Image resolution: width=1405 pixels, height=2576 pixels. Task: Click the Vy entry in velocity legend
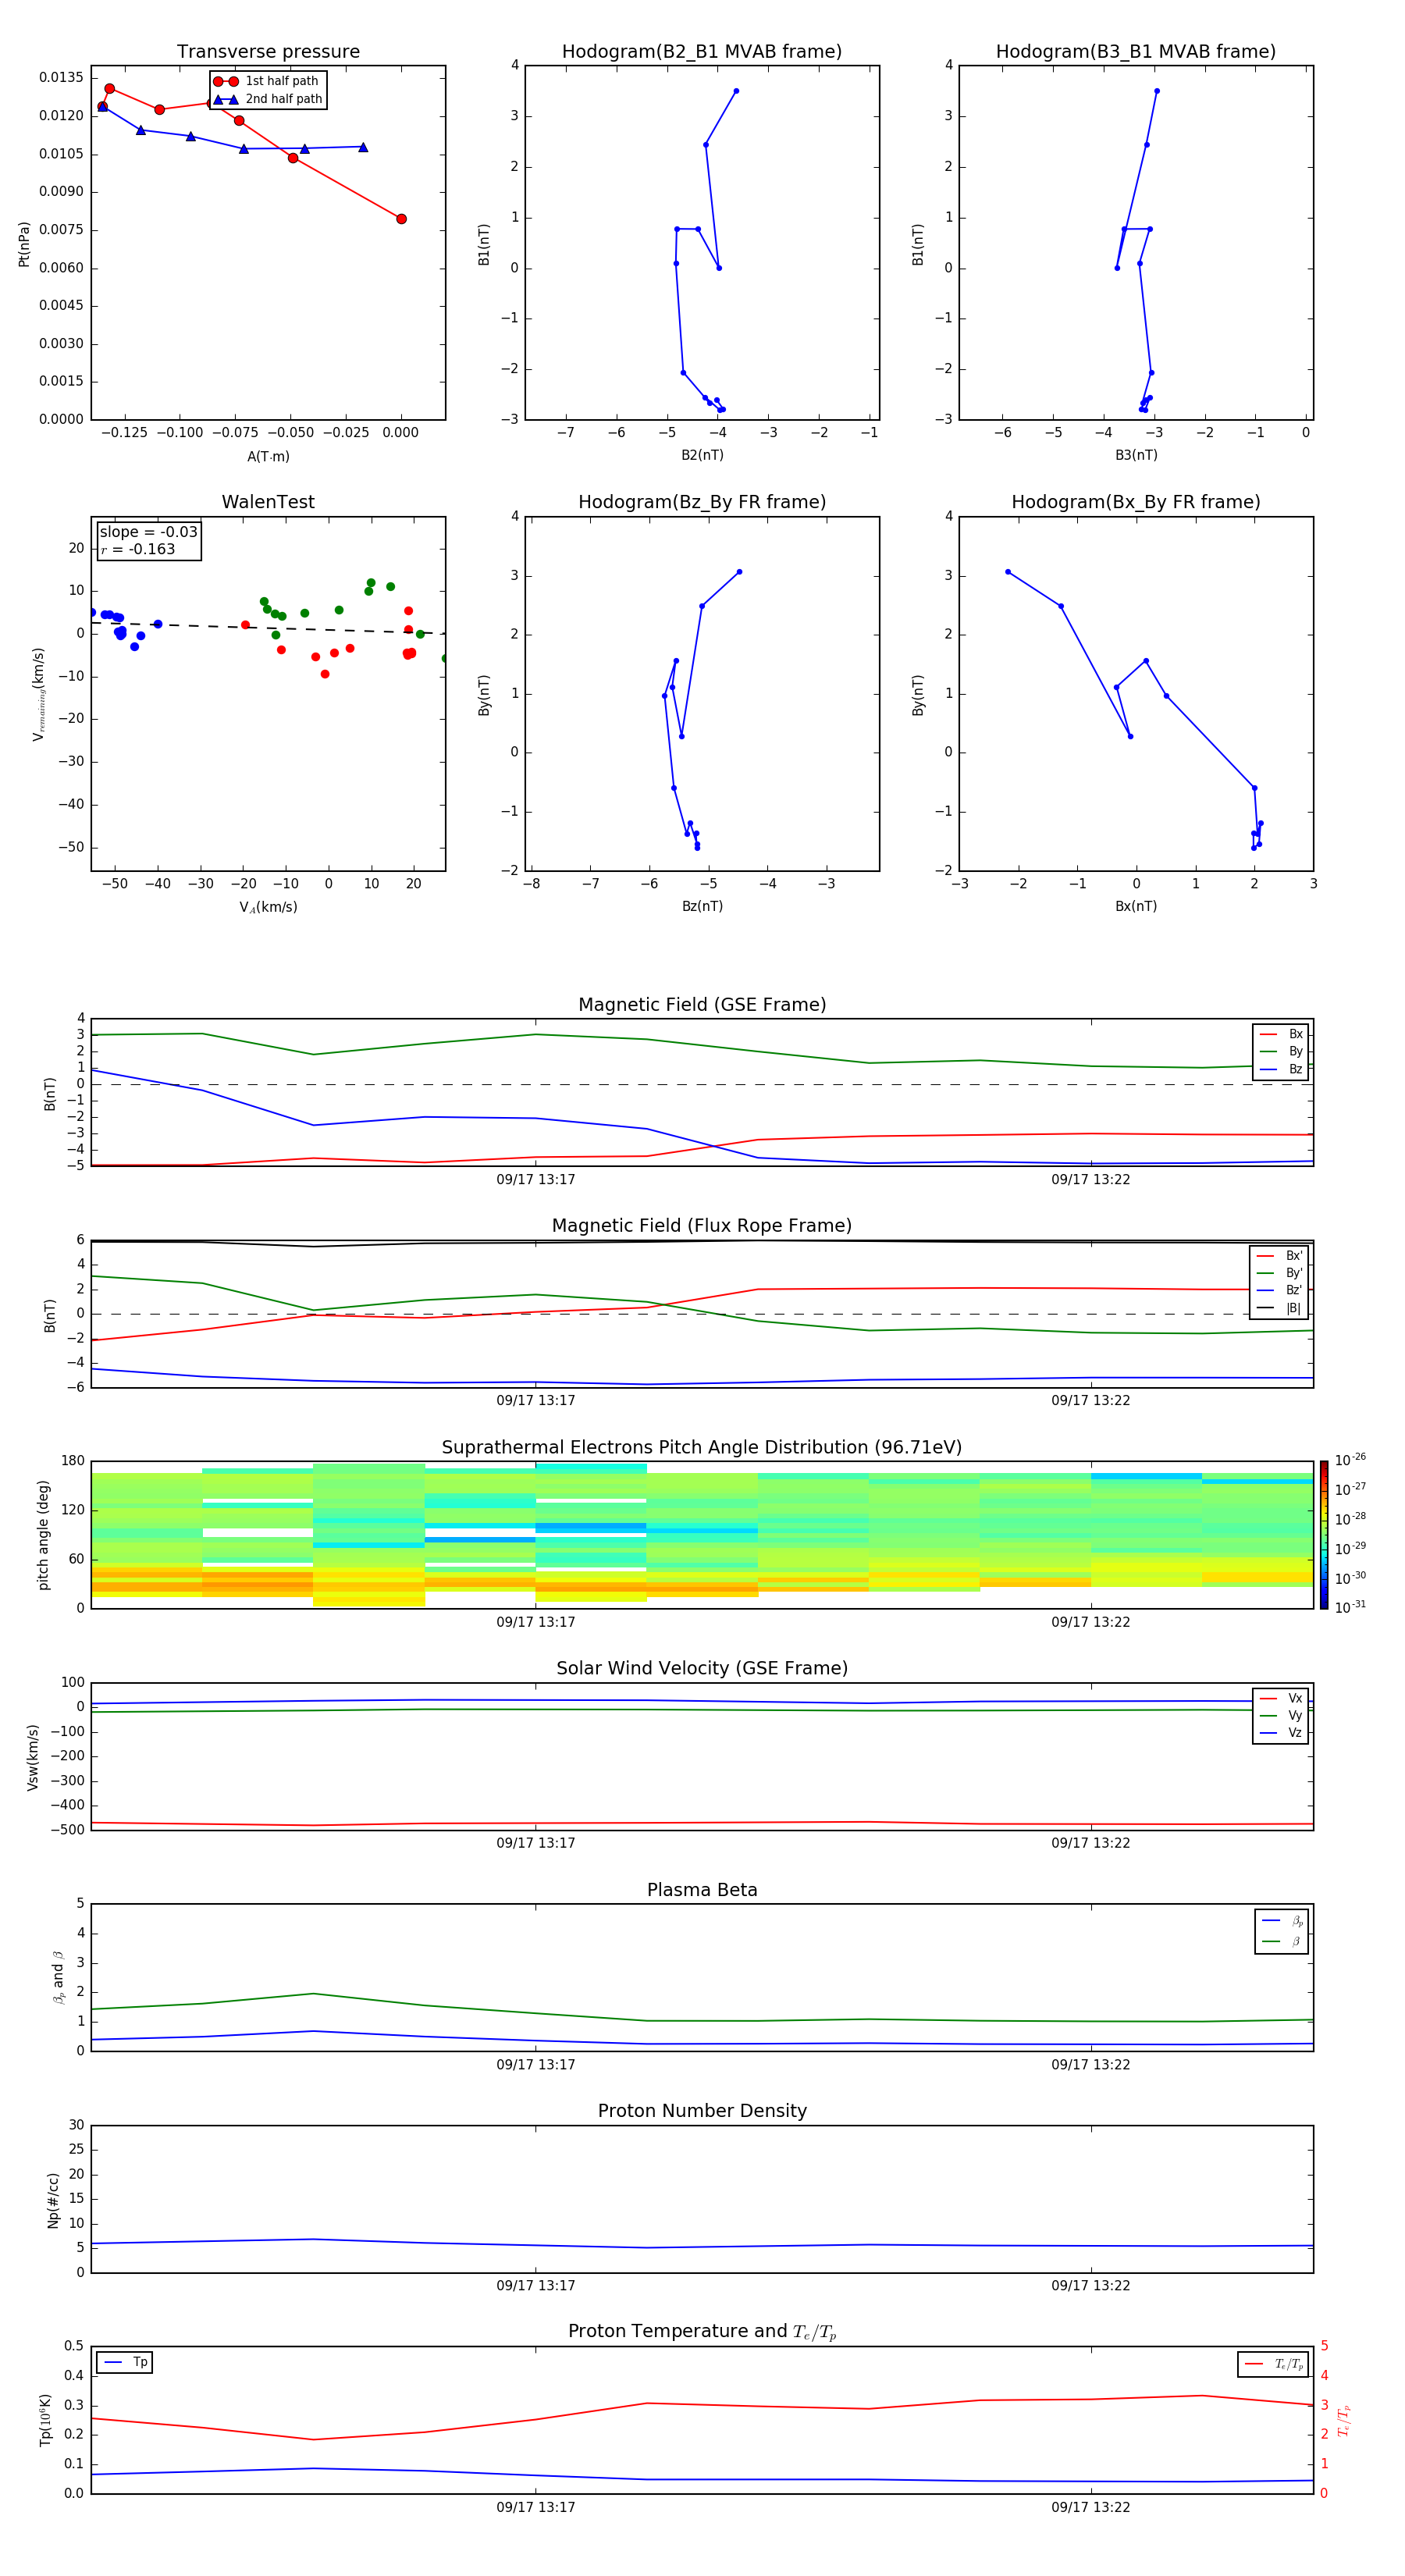[1281, 1715]
